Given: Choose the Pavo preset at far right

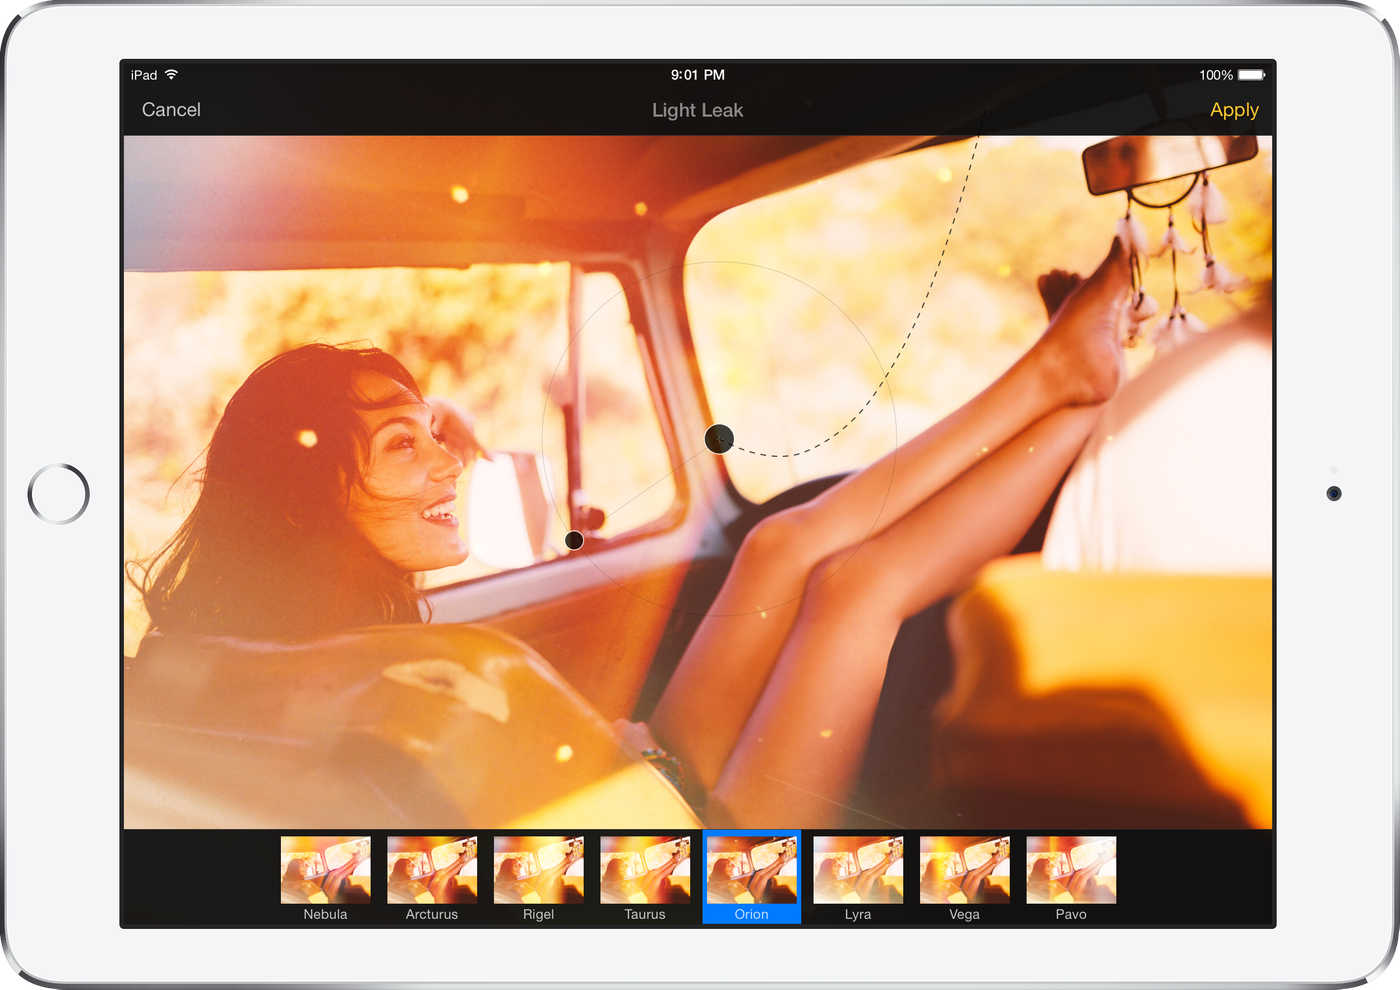Looking at the screenshot, I should pyautogui.click(x=1070, y=869).
